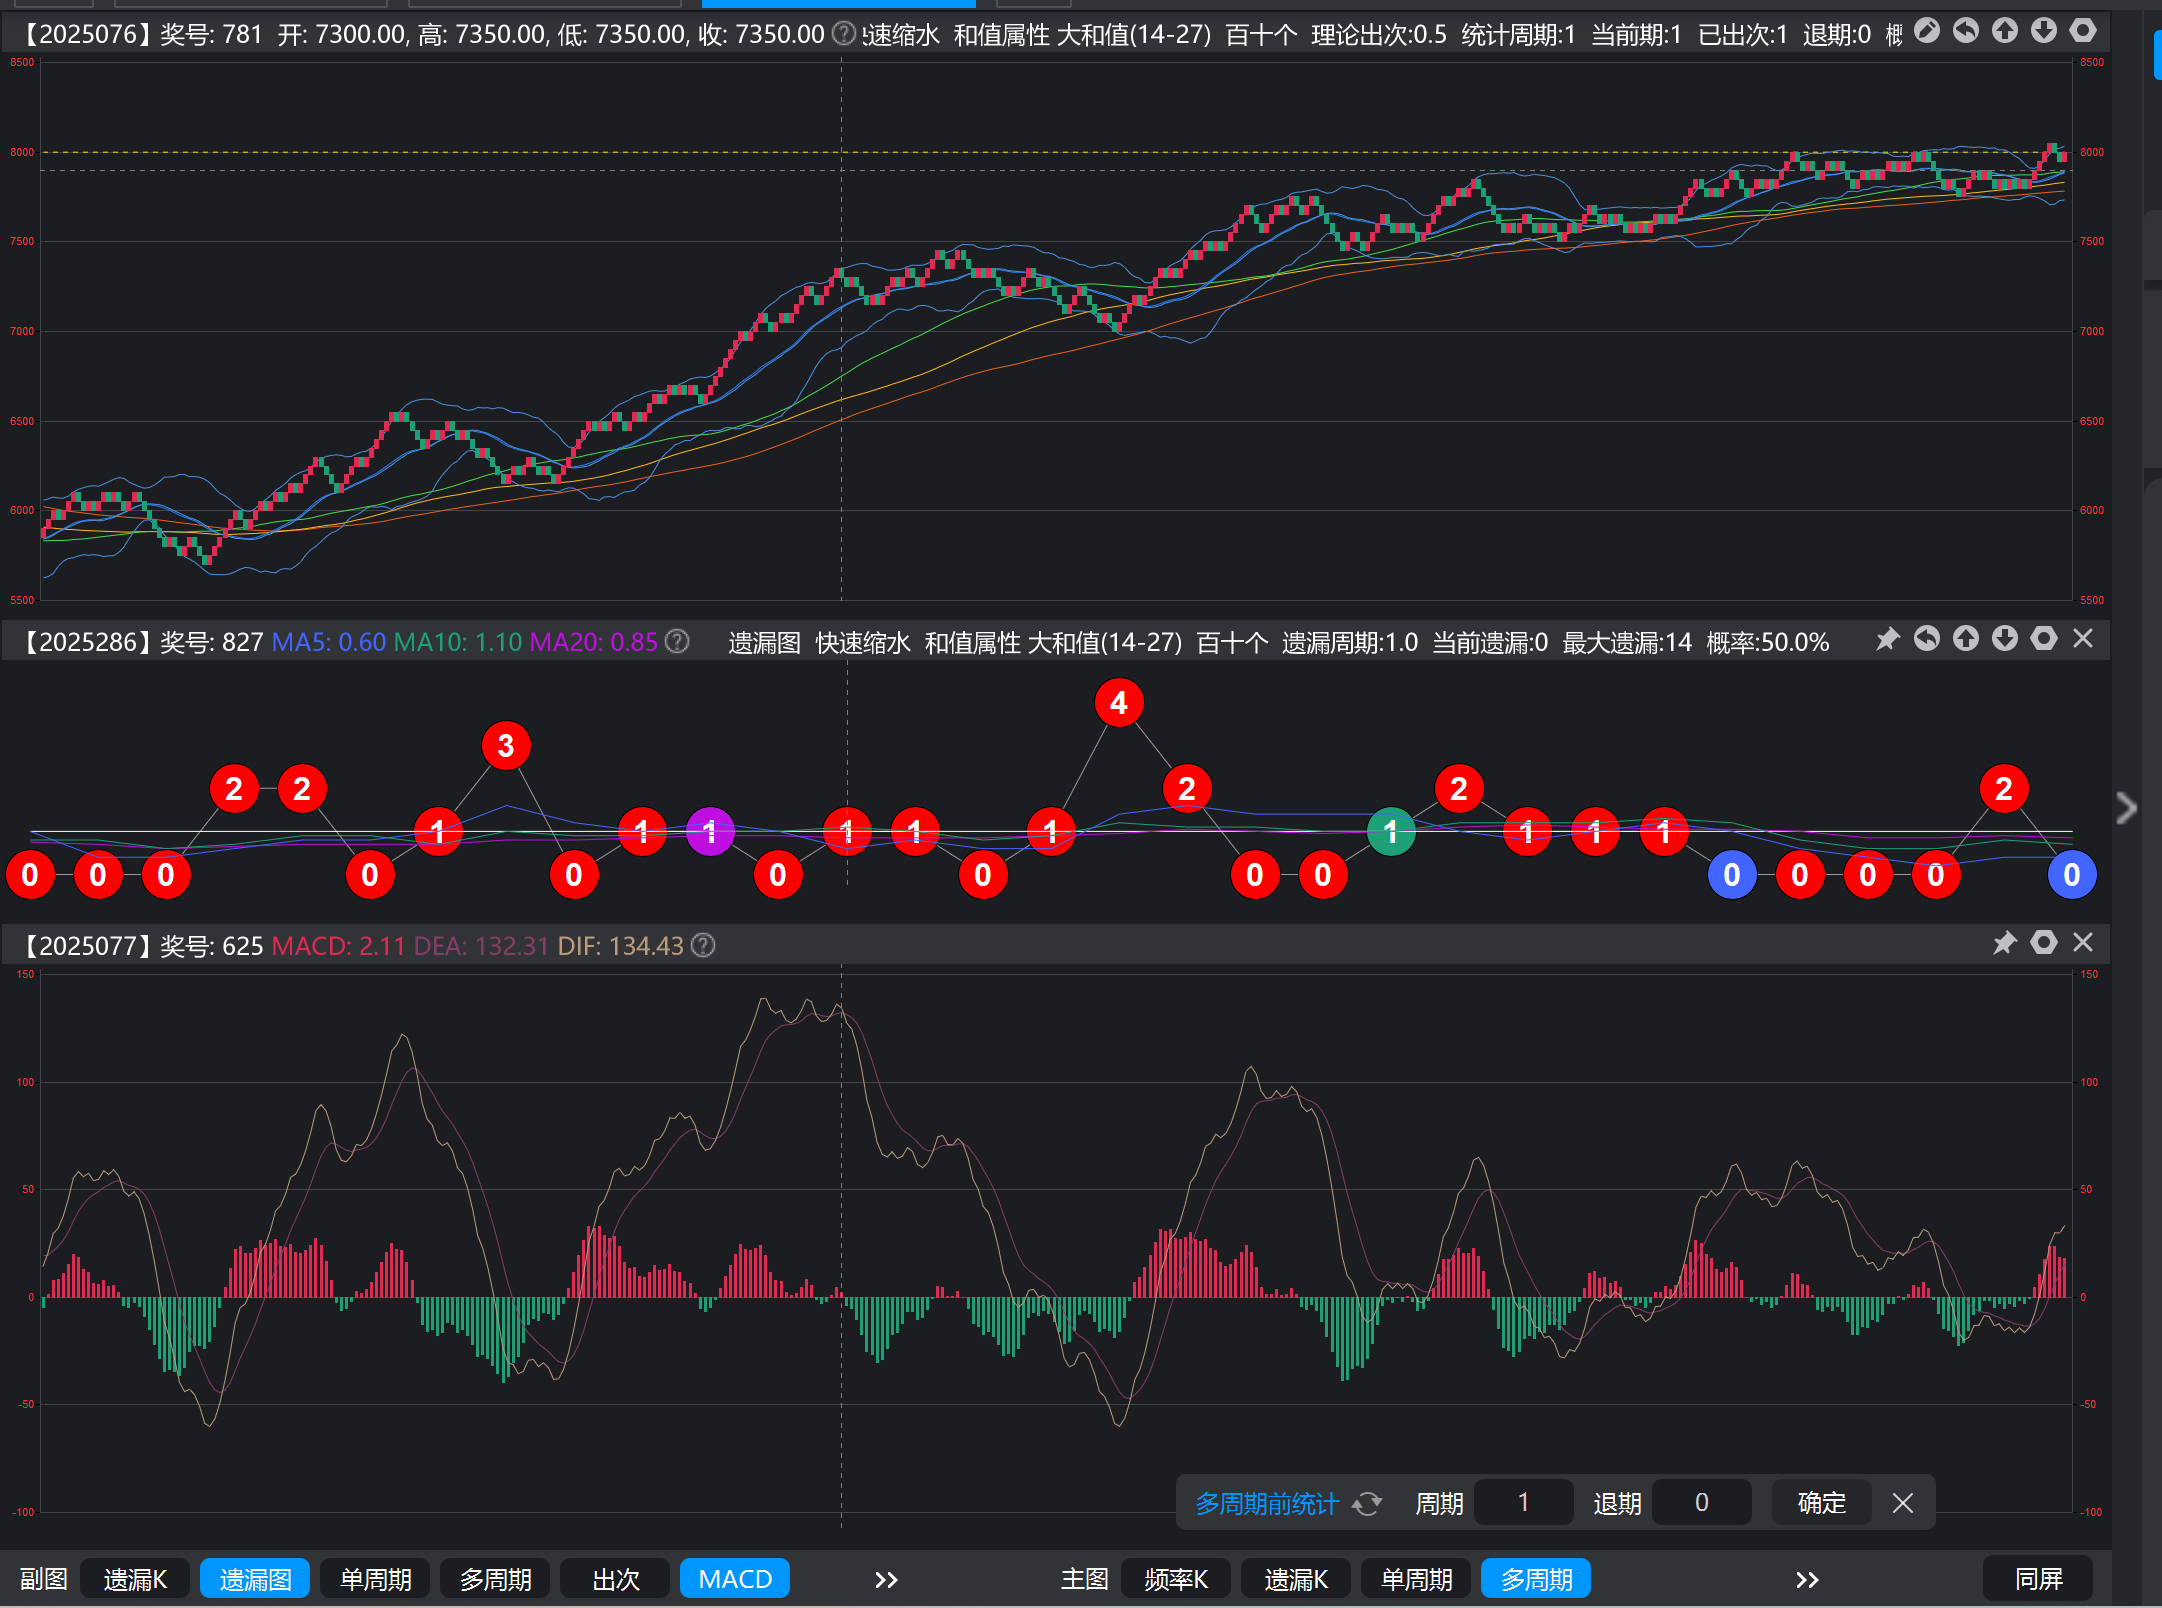2162x1608 pixels.
Task: Click the help question mark after MA20 value
Action: point(677,642)
